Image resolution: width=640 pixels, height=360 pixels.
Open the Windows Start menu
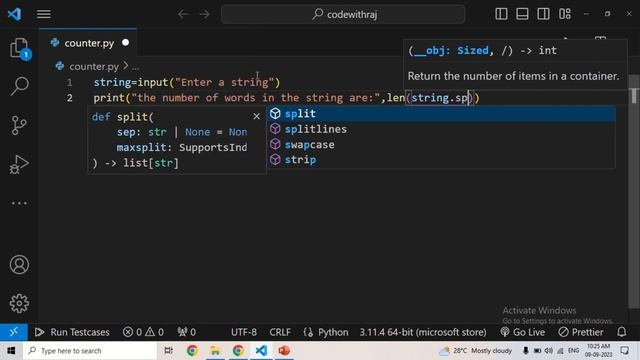coord(11,351)
